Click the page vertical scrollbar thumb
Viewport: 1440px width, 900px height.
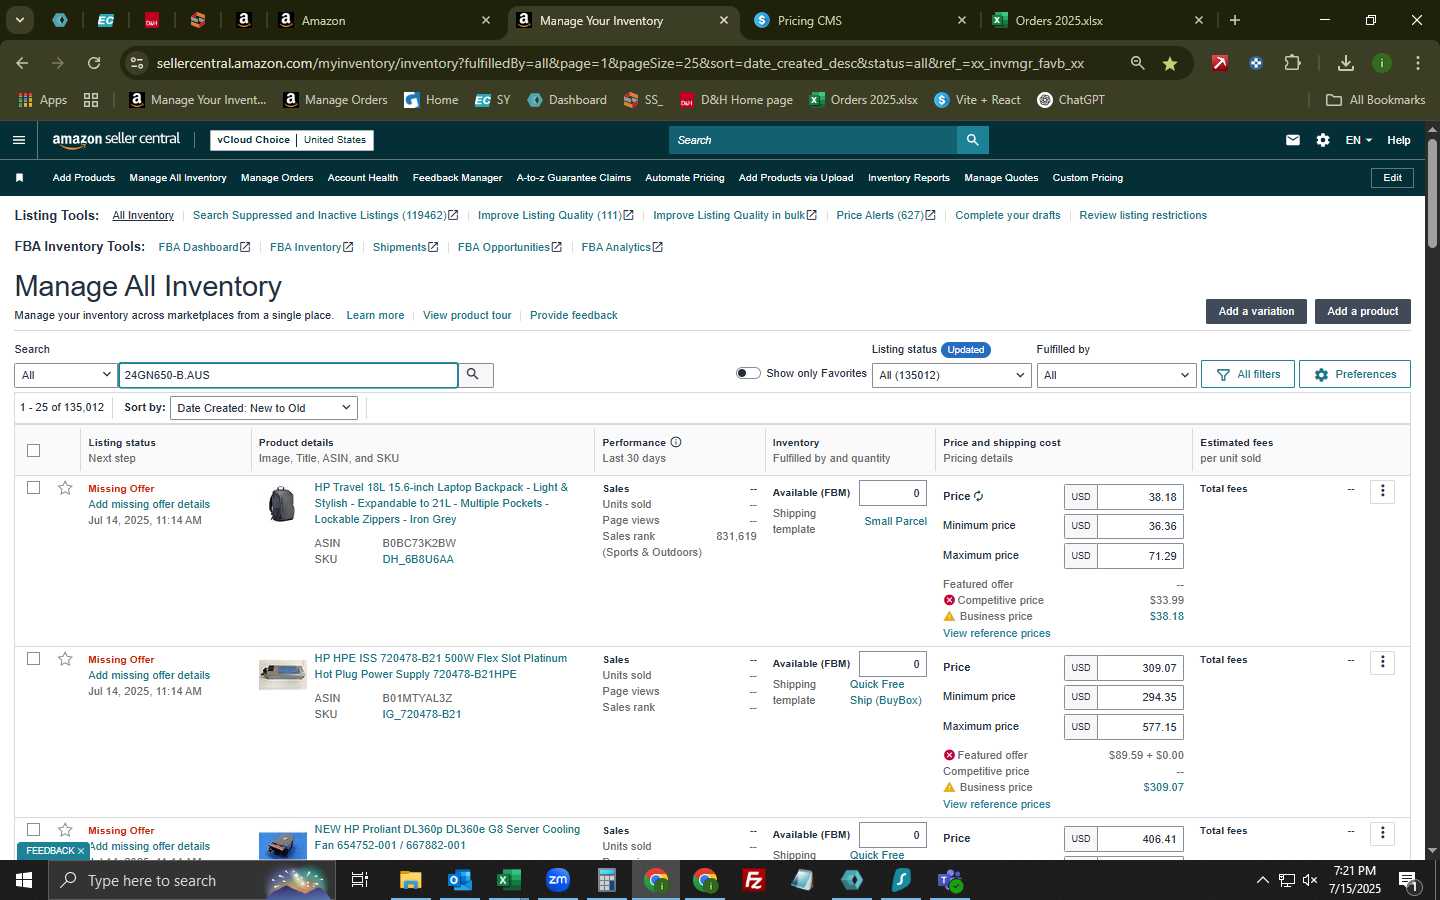(1432, 195)
